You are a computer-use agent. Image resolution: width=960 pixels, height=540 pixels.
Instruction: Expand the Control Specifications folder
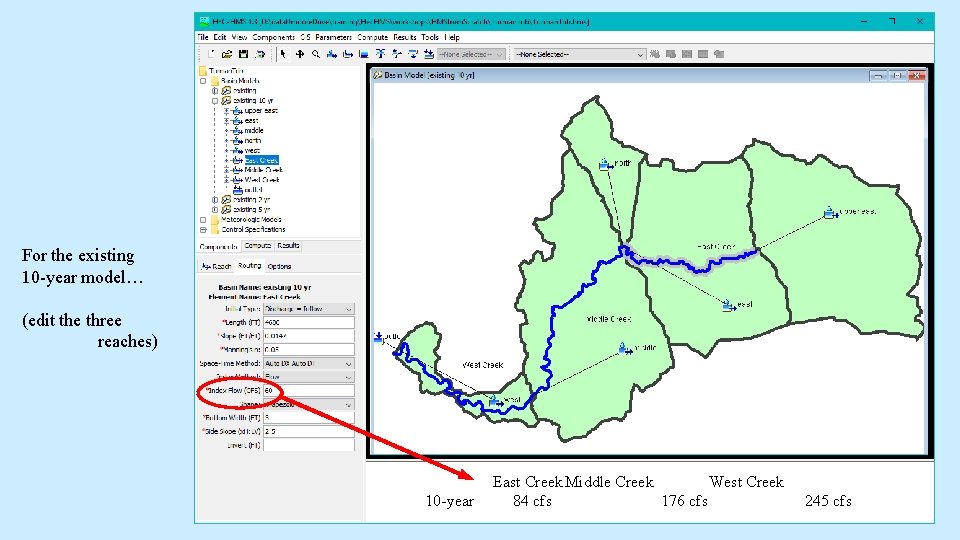coord(203,230)
